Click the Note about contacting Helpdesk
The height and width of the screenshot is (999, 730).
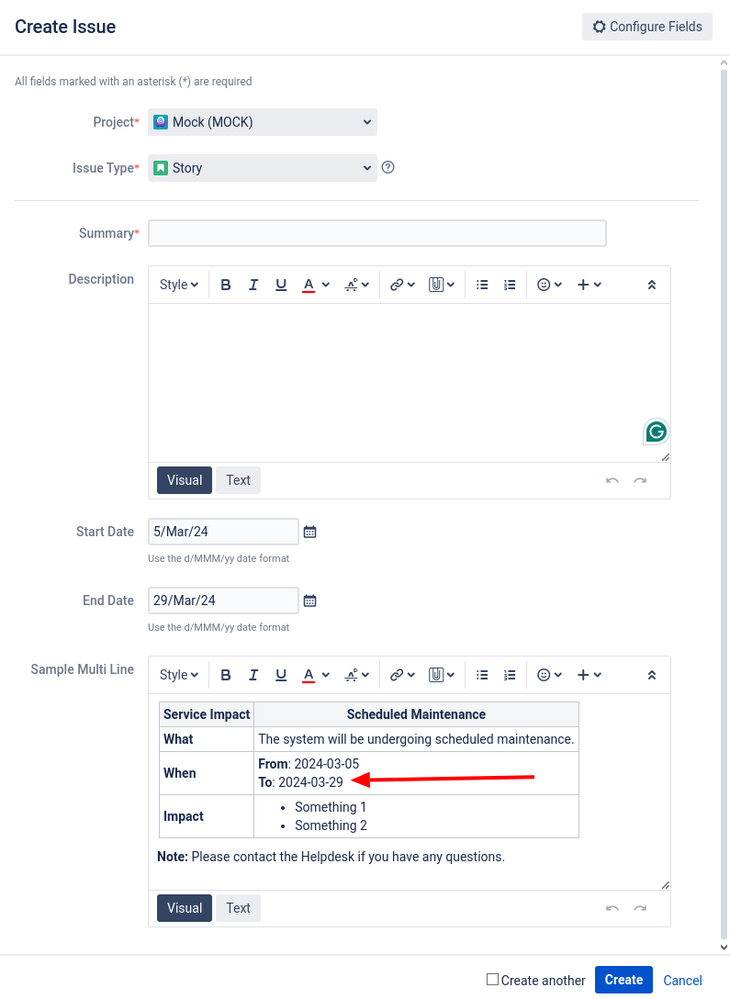coord(331,857)
